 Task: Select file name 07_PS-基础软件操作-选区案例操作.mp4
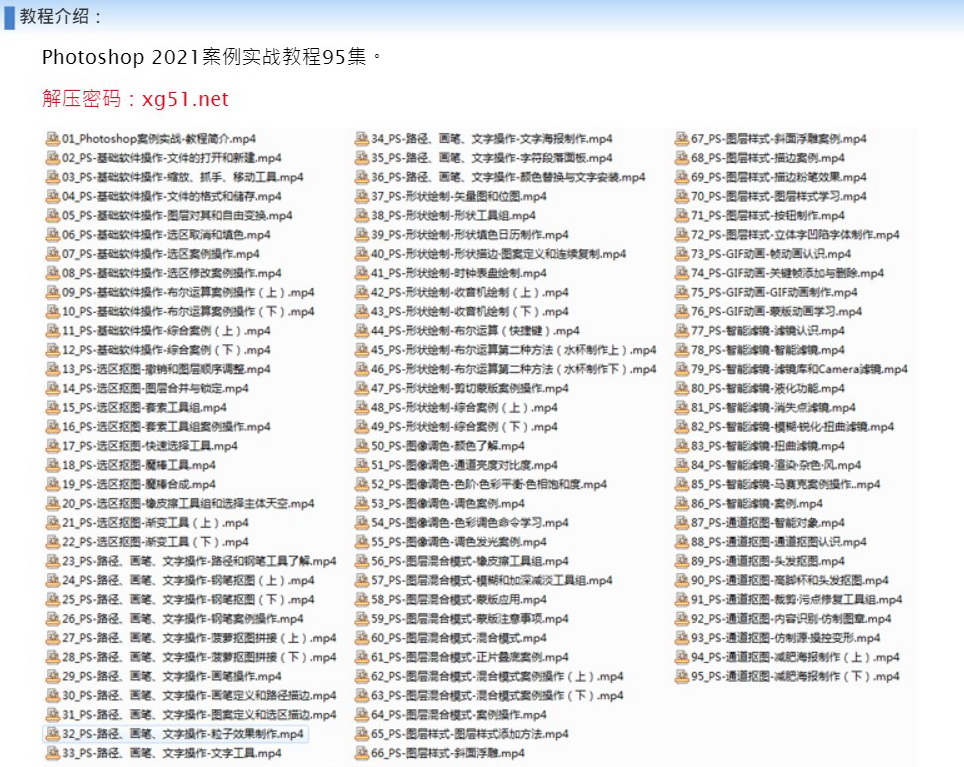pos(160,254)
